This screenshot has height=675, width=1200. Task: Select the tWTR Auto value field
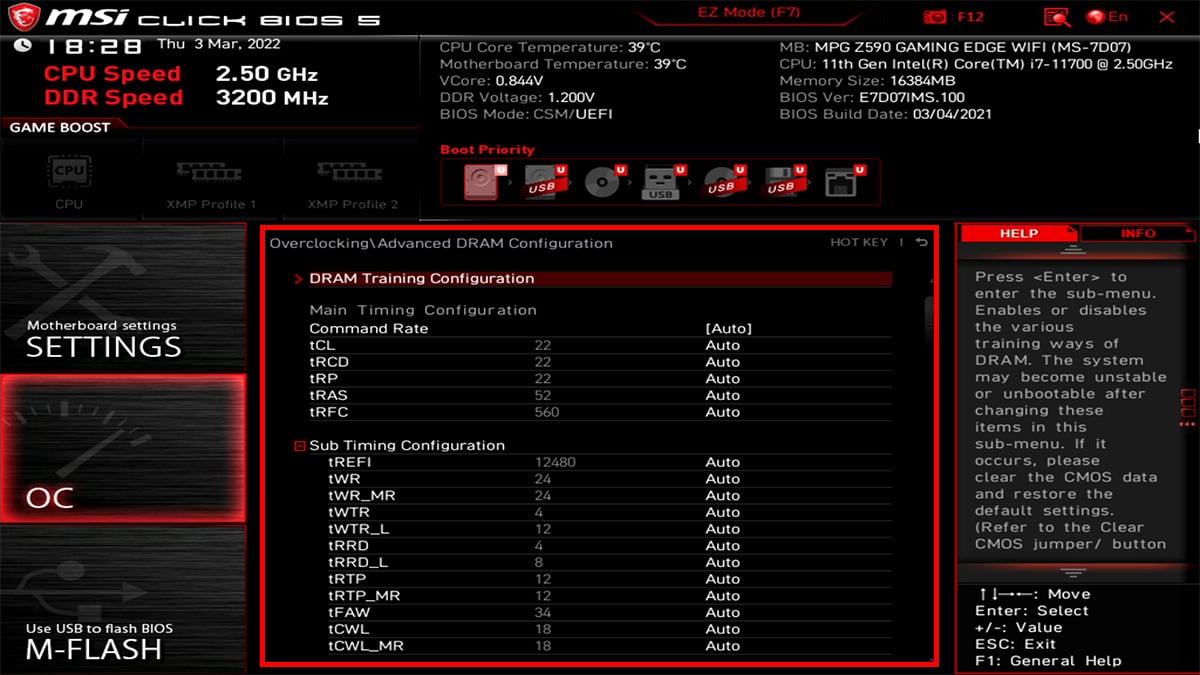[723, 513]
